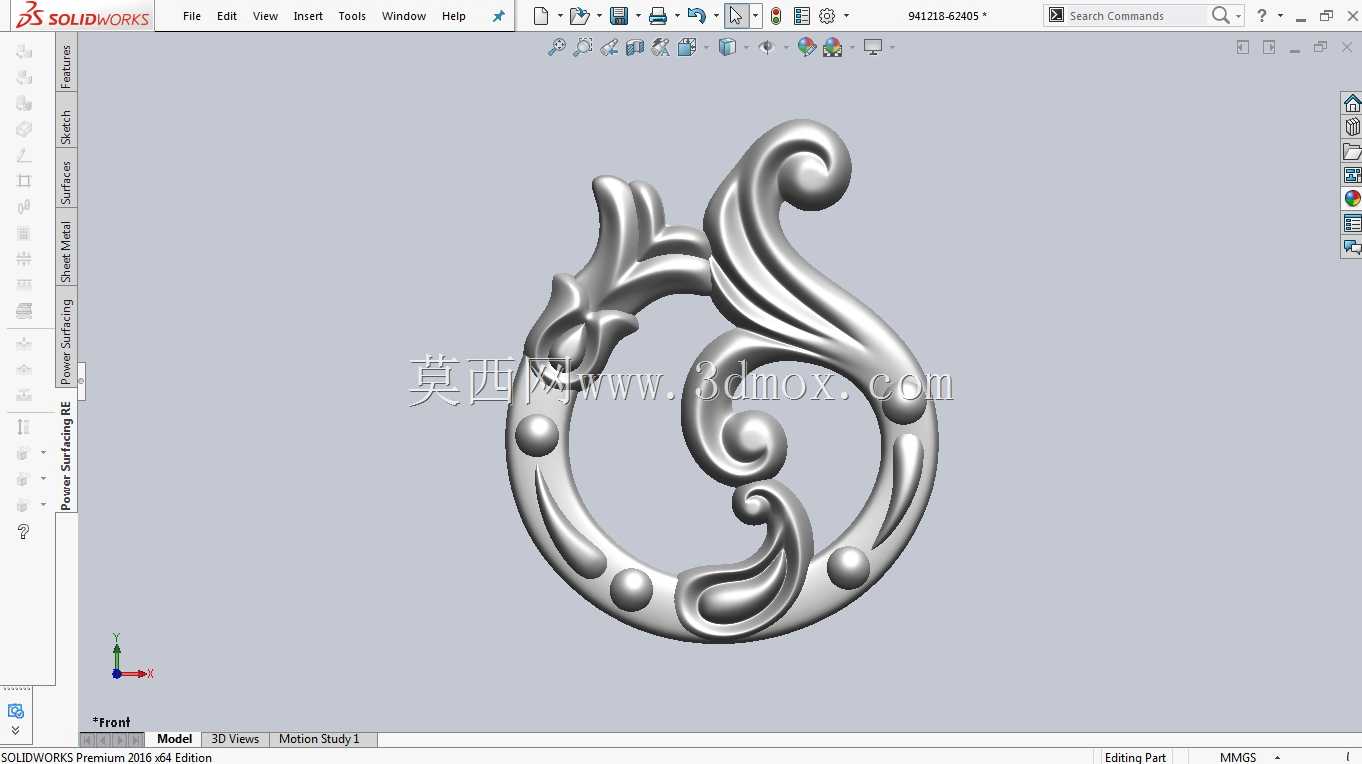Open Custom Properties icon in task pane
Viewport: 1362px width, 764px height.
click(1352, 223)
